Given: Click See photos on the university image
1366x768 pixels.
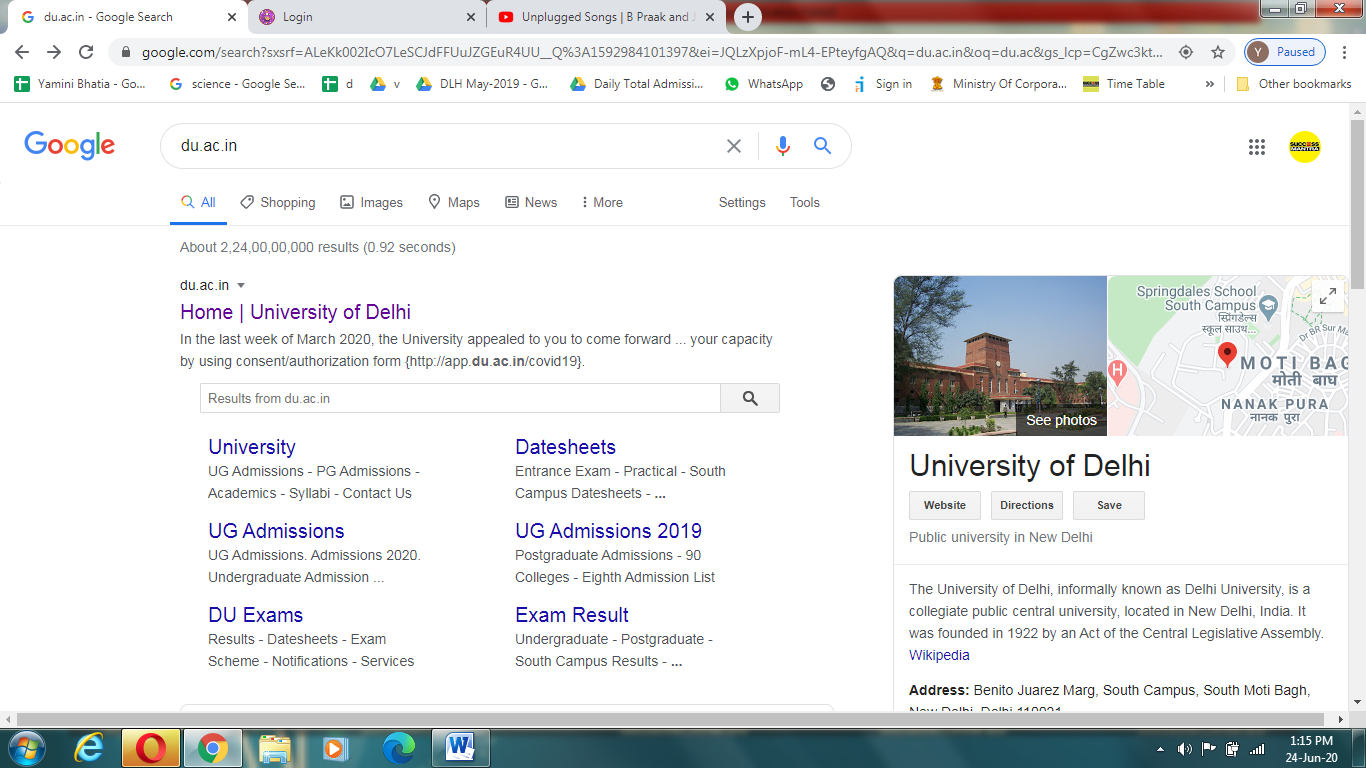Looking at the screenshot, I should click(x=1061, y=420).
